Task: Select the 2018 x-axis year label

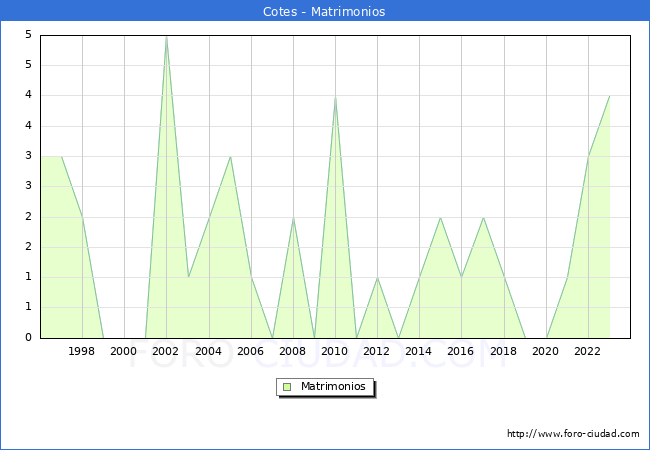Action: click(x=503, y=351)
